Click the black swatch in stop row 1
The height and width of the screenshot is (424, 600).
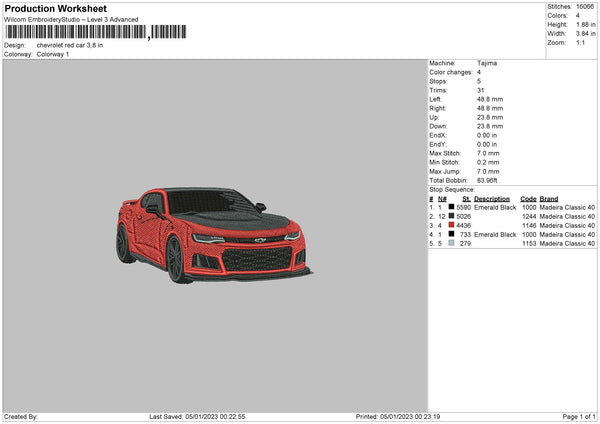452,207
